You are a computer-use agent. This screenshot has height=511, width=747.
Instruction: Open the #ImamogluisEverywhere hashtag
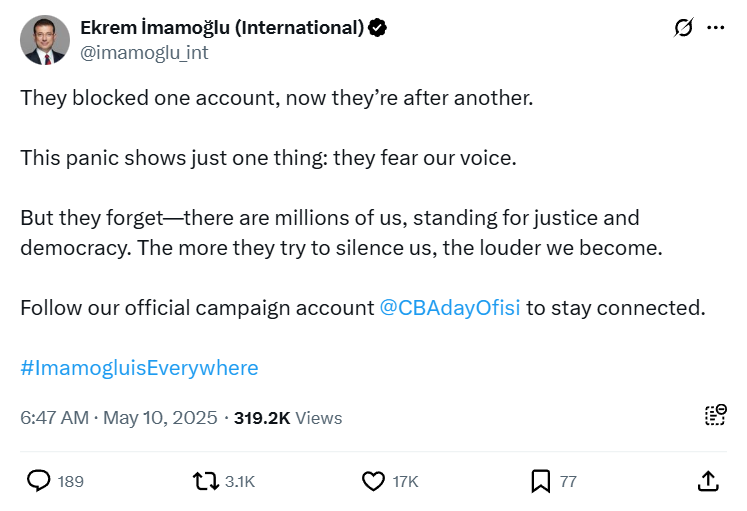point(139,367)
